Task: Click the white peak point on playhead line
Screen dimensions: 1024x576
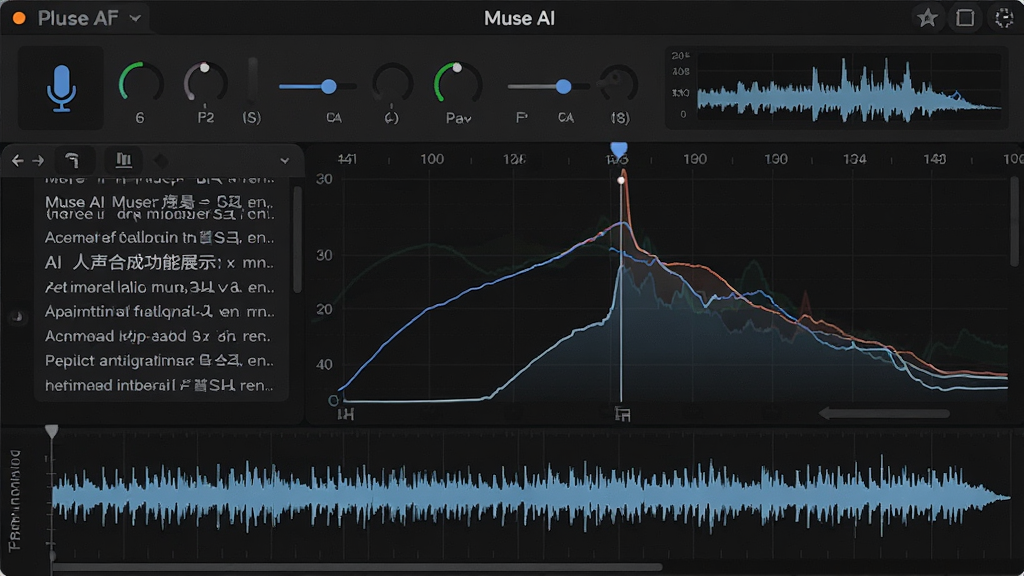Action: (x=621, y=180)
